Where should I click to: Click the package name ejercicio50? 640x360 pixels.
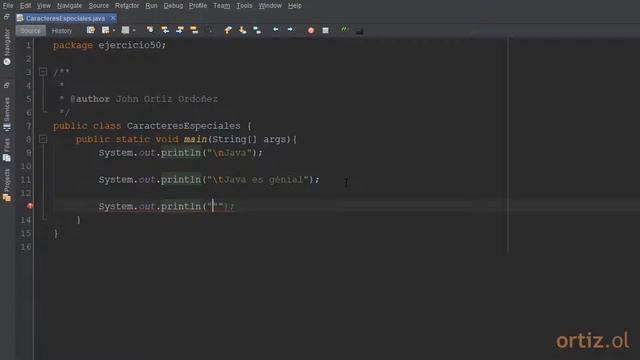click(x=130, y=45)
